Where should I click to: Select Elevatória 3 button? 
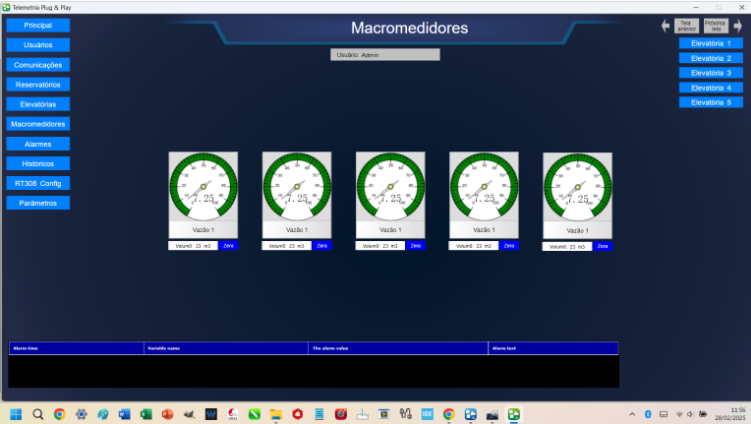click(710, 73)
